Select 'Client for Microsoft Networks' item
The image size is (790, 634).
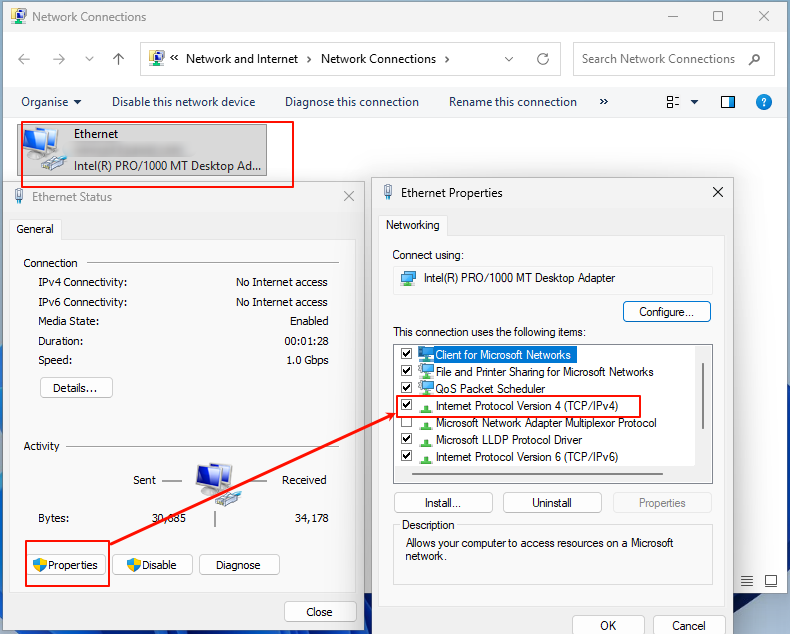[503, 355]
